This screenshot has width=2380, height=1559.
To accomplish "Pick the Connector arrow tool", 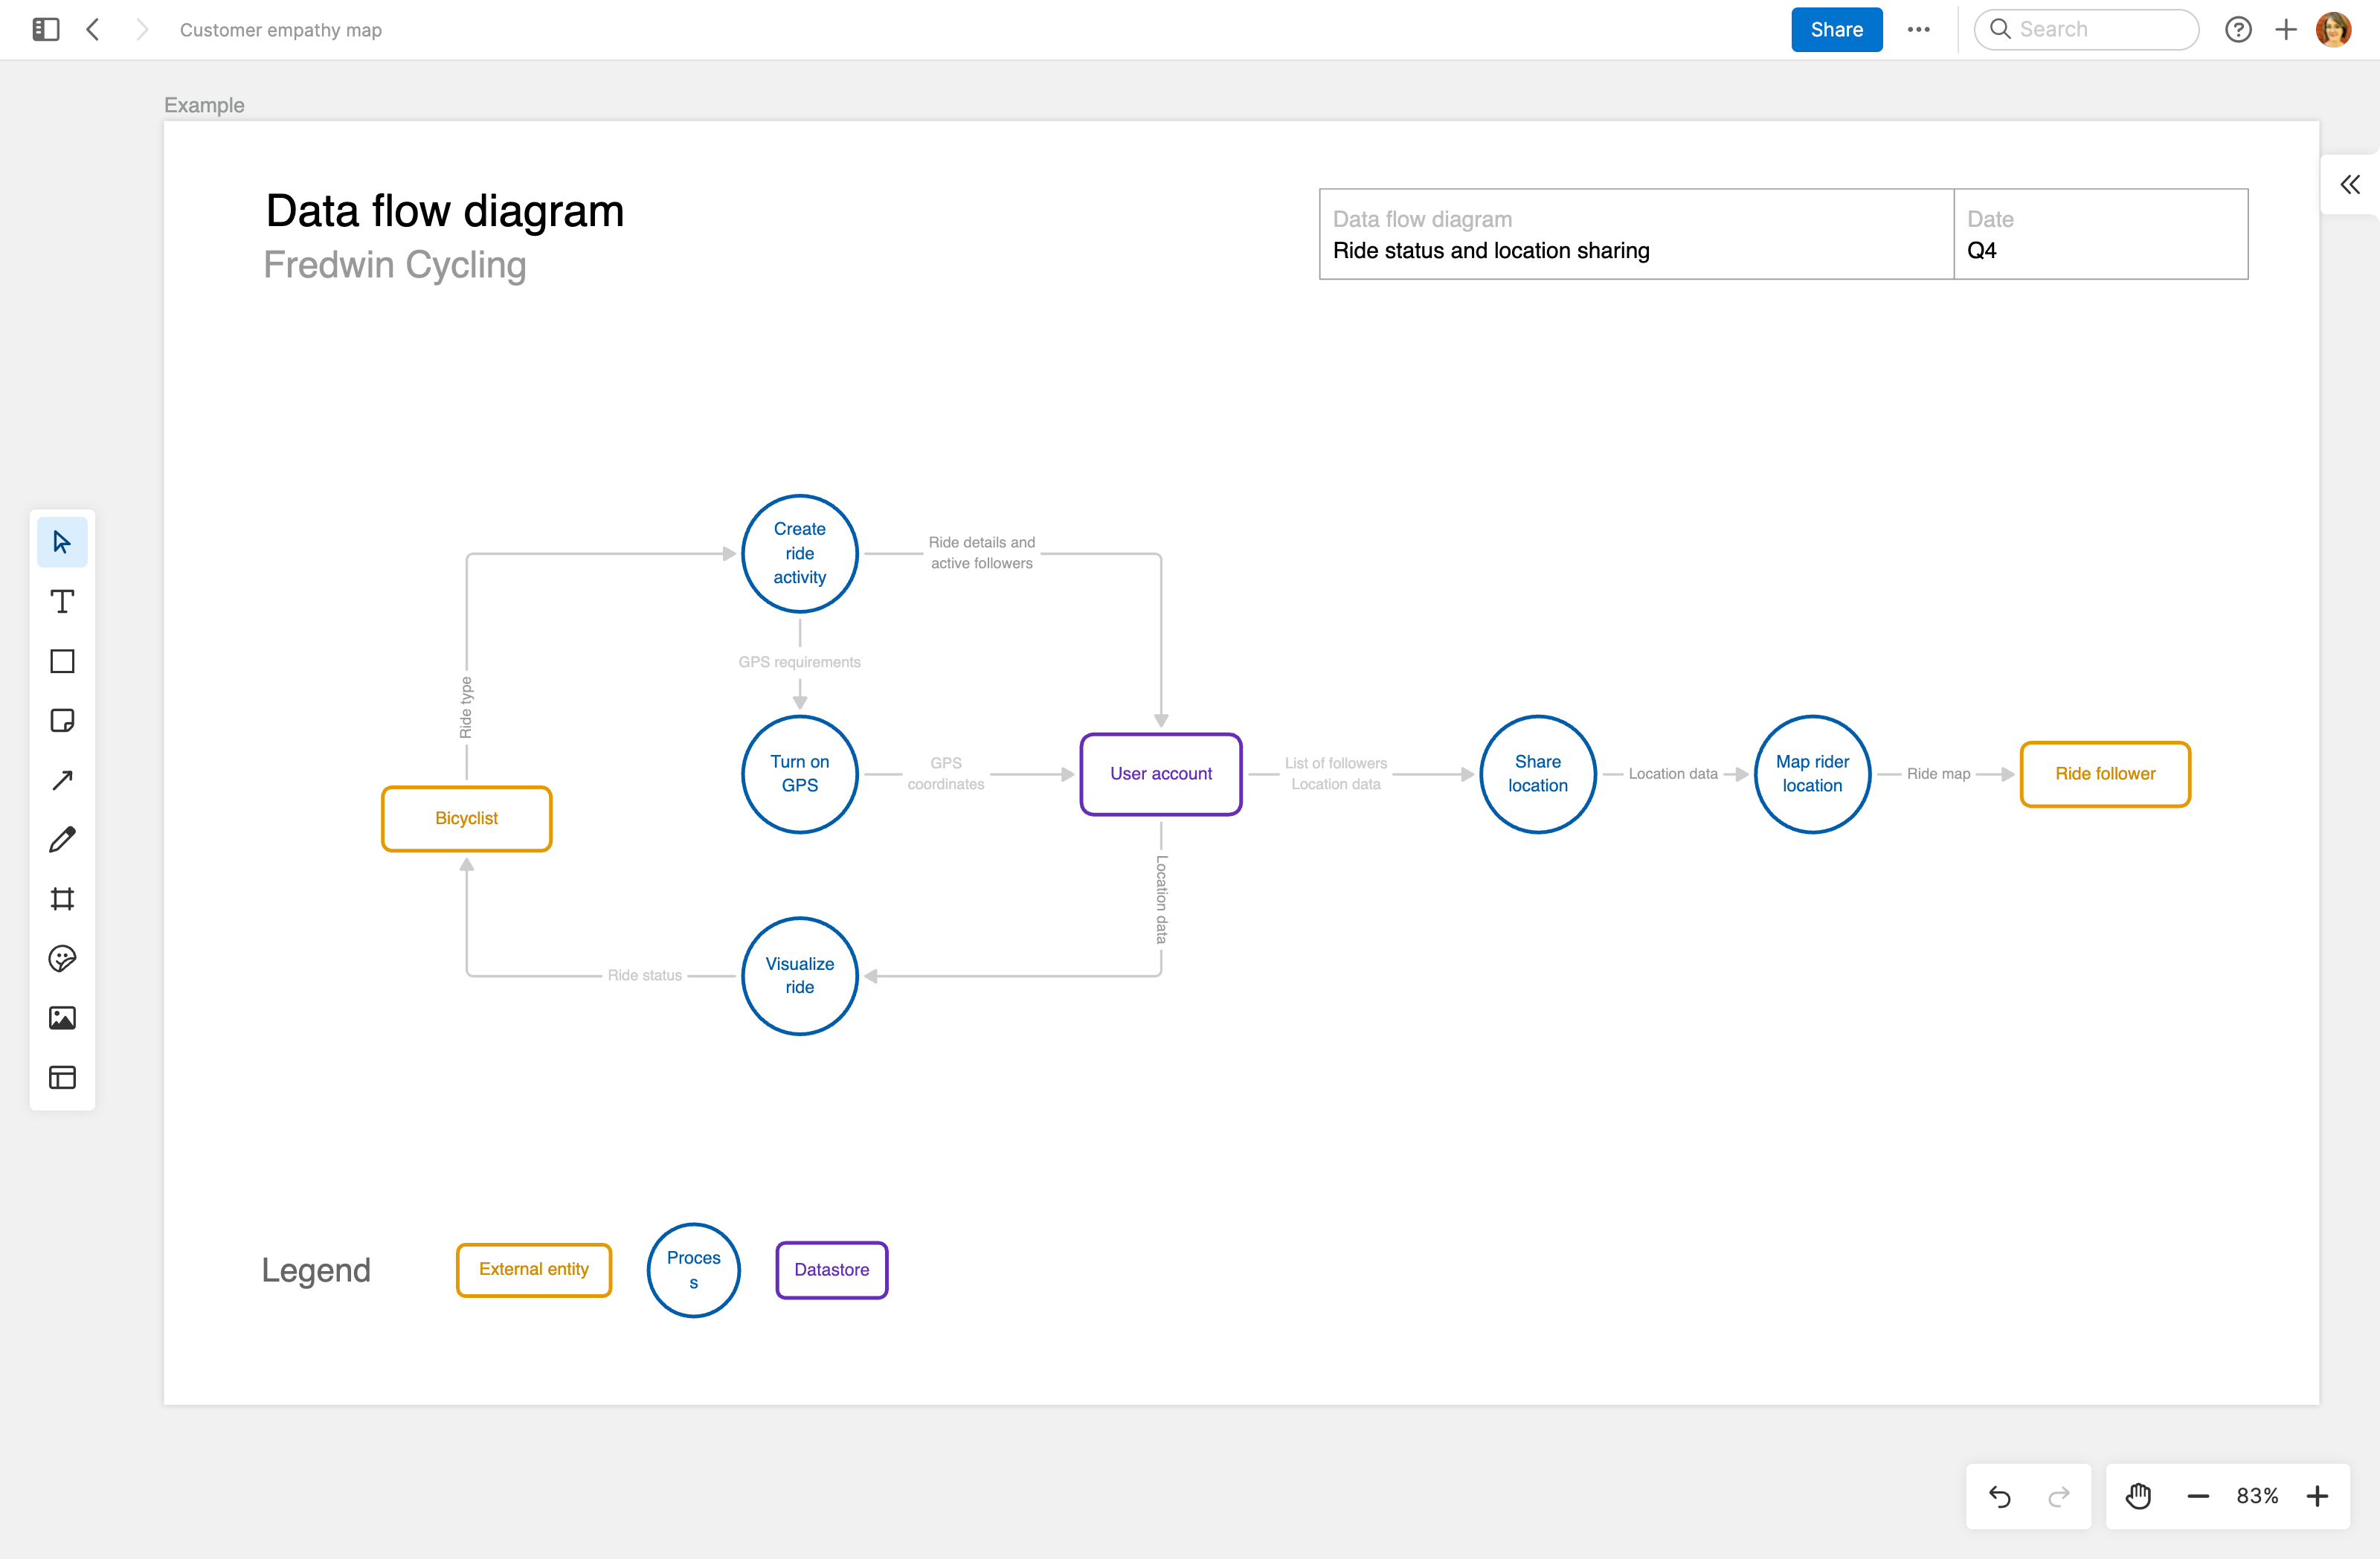I will click(x=62, y=779).
